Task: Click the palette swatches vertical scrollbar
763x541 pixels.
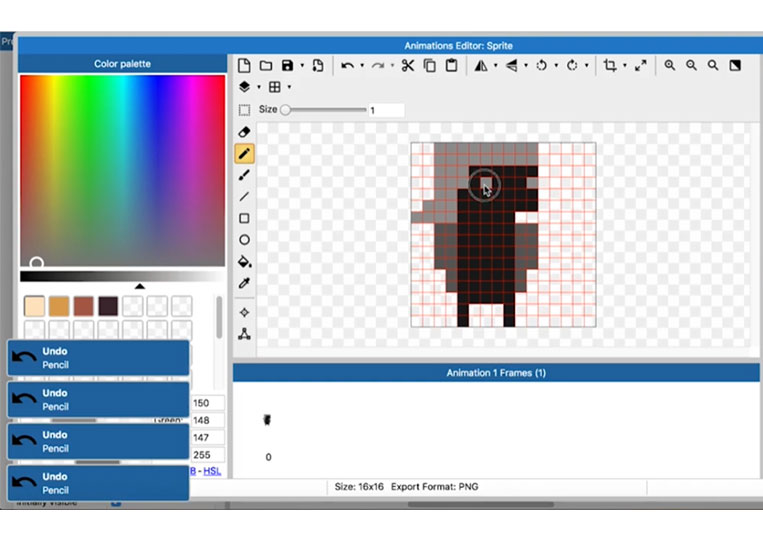Action: (219, 317)
